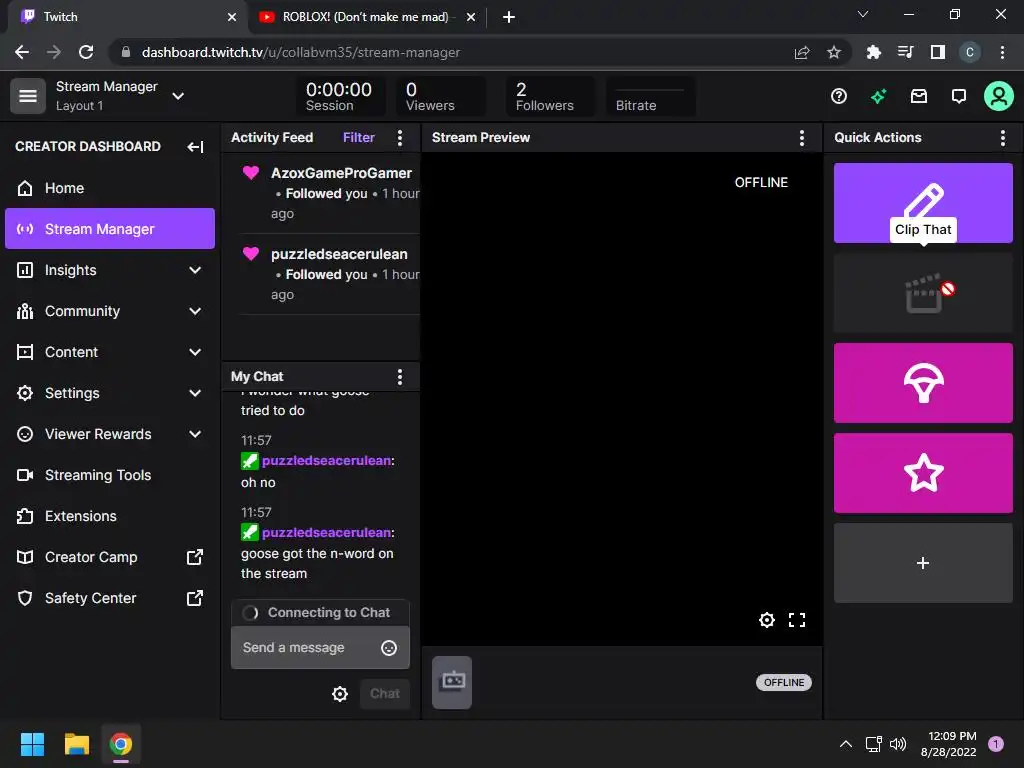Open chat settings gear icon
Image resolution: width=1024 pixels, height=768 pixels.
[340, 694]
